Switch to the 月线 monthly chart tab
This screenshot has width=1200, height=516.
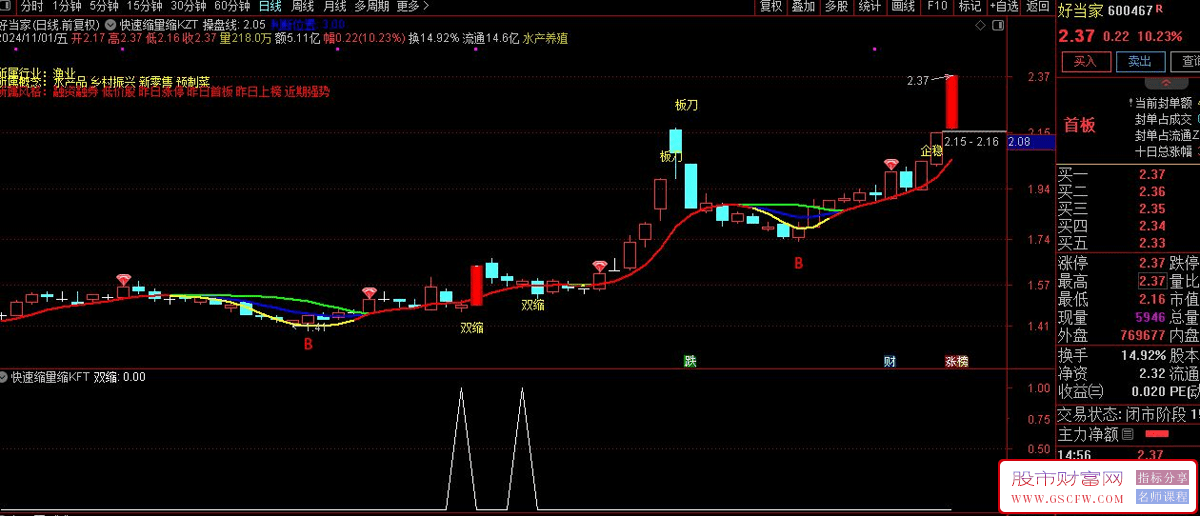coord(334,6)
